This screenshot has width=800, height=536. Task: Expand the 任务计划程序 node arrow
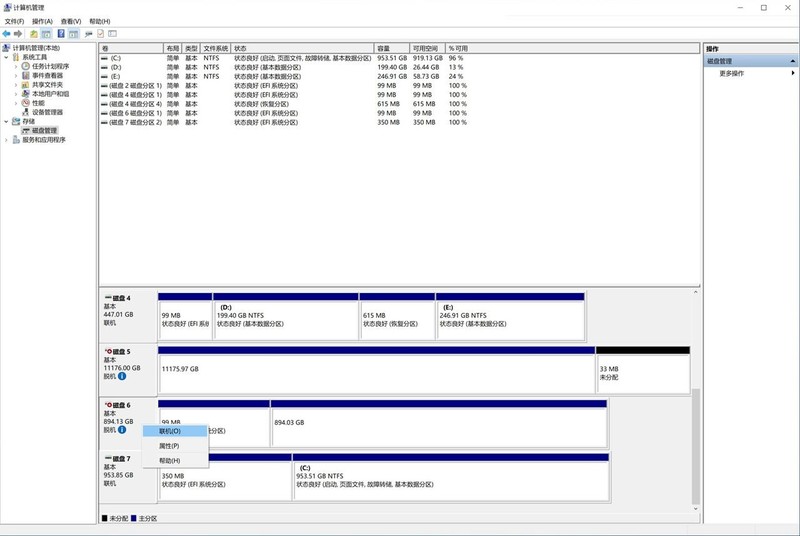(16, 66)
